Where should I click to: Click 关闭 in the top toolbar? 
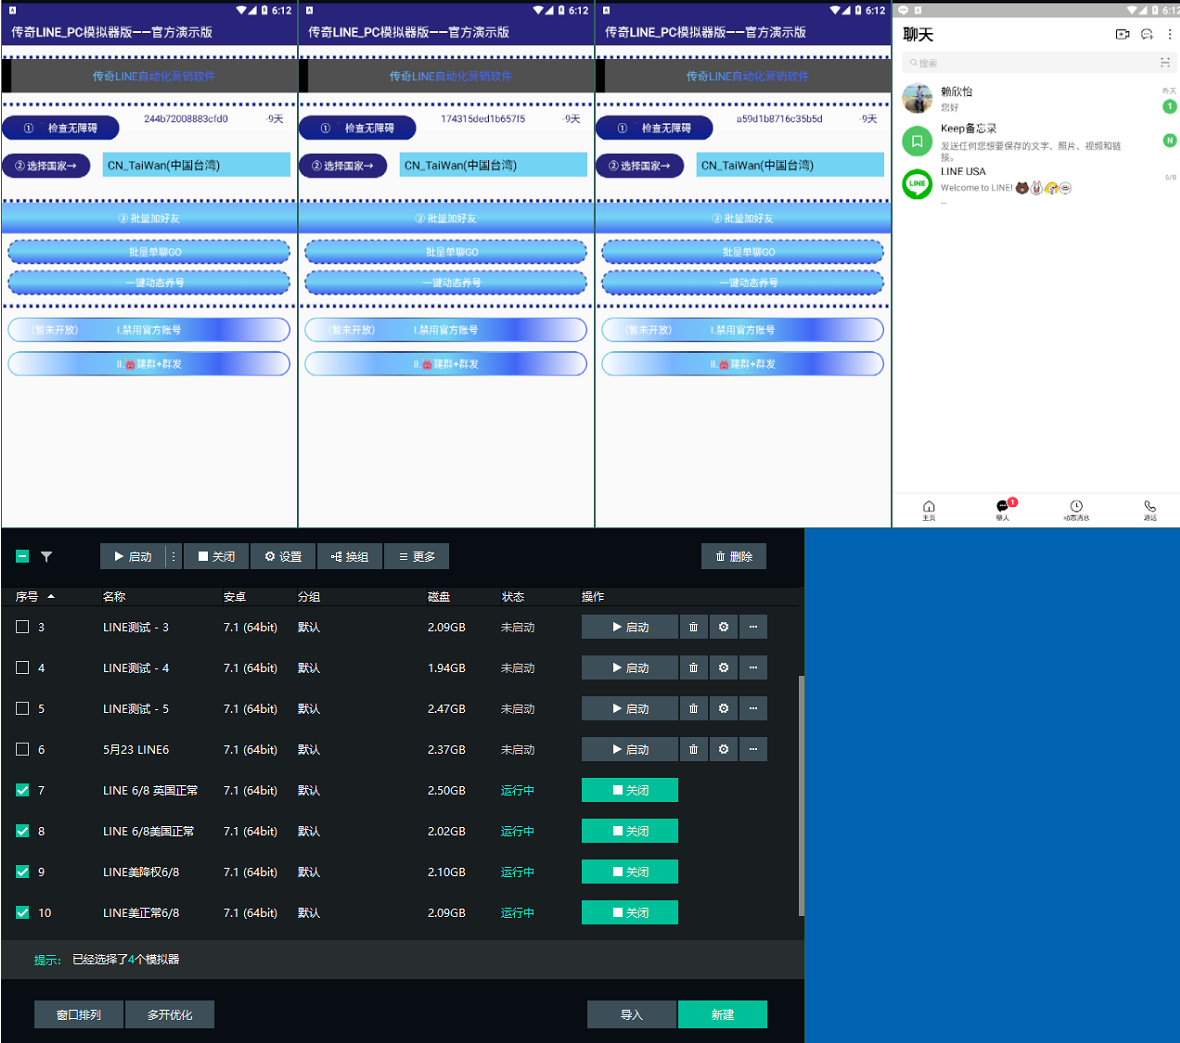[217, 557]
